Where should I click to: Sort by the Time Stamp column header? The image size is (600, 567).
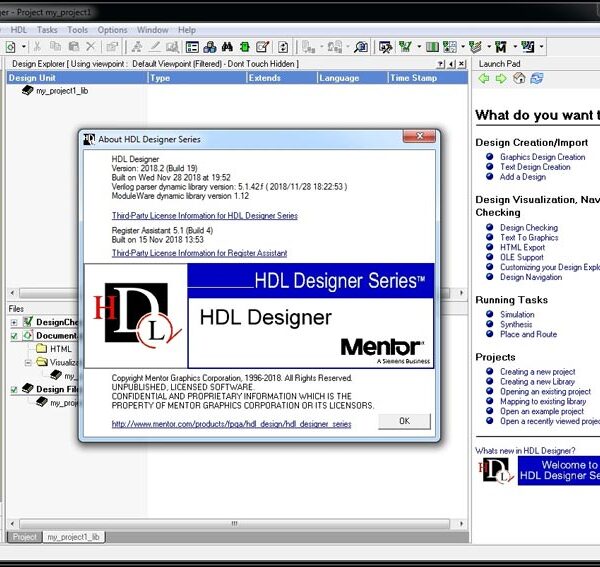(x=428, y=78)
